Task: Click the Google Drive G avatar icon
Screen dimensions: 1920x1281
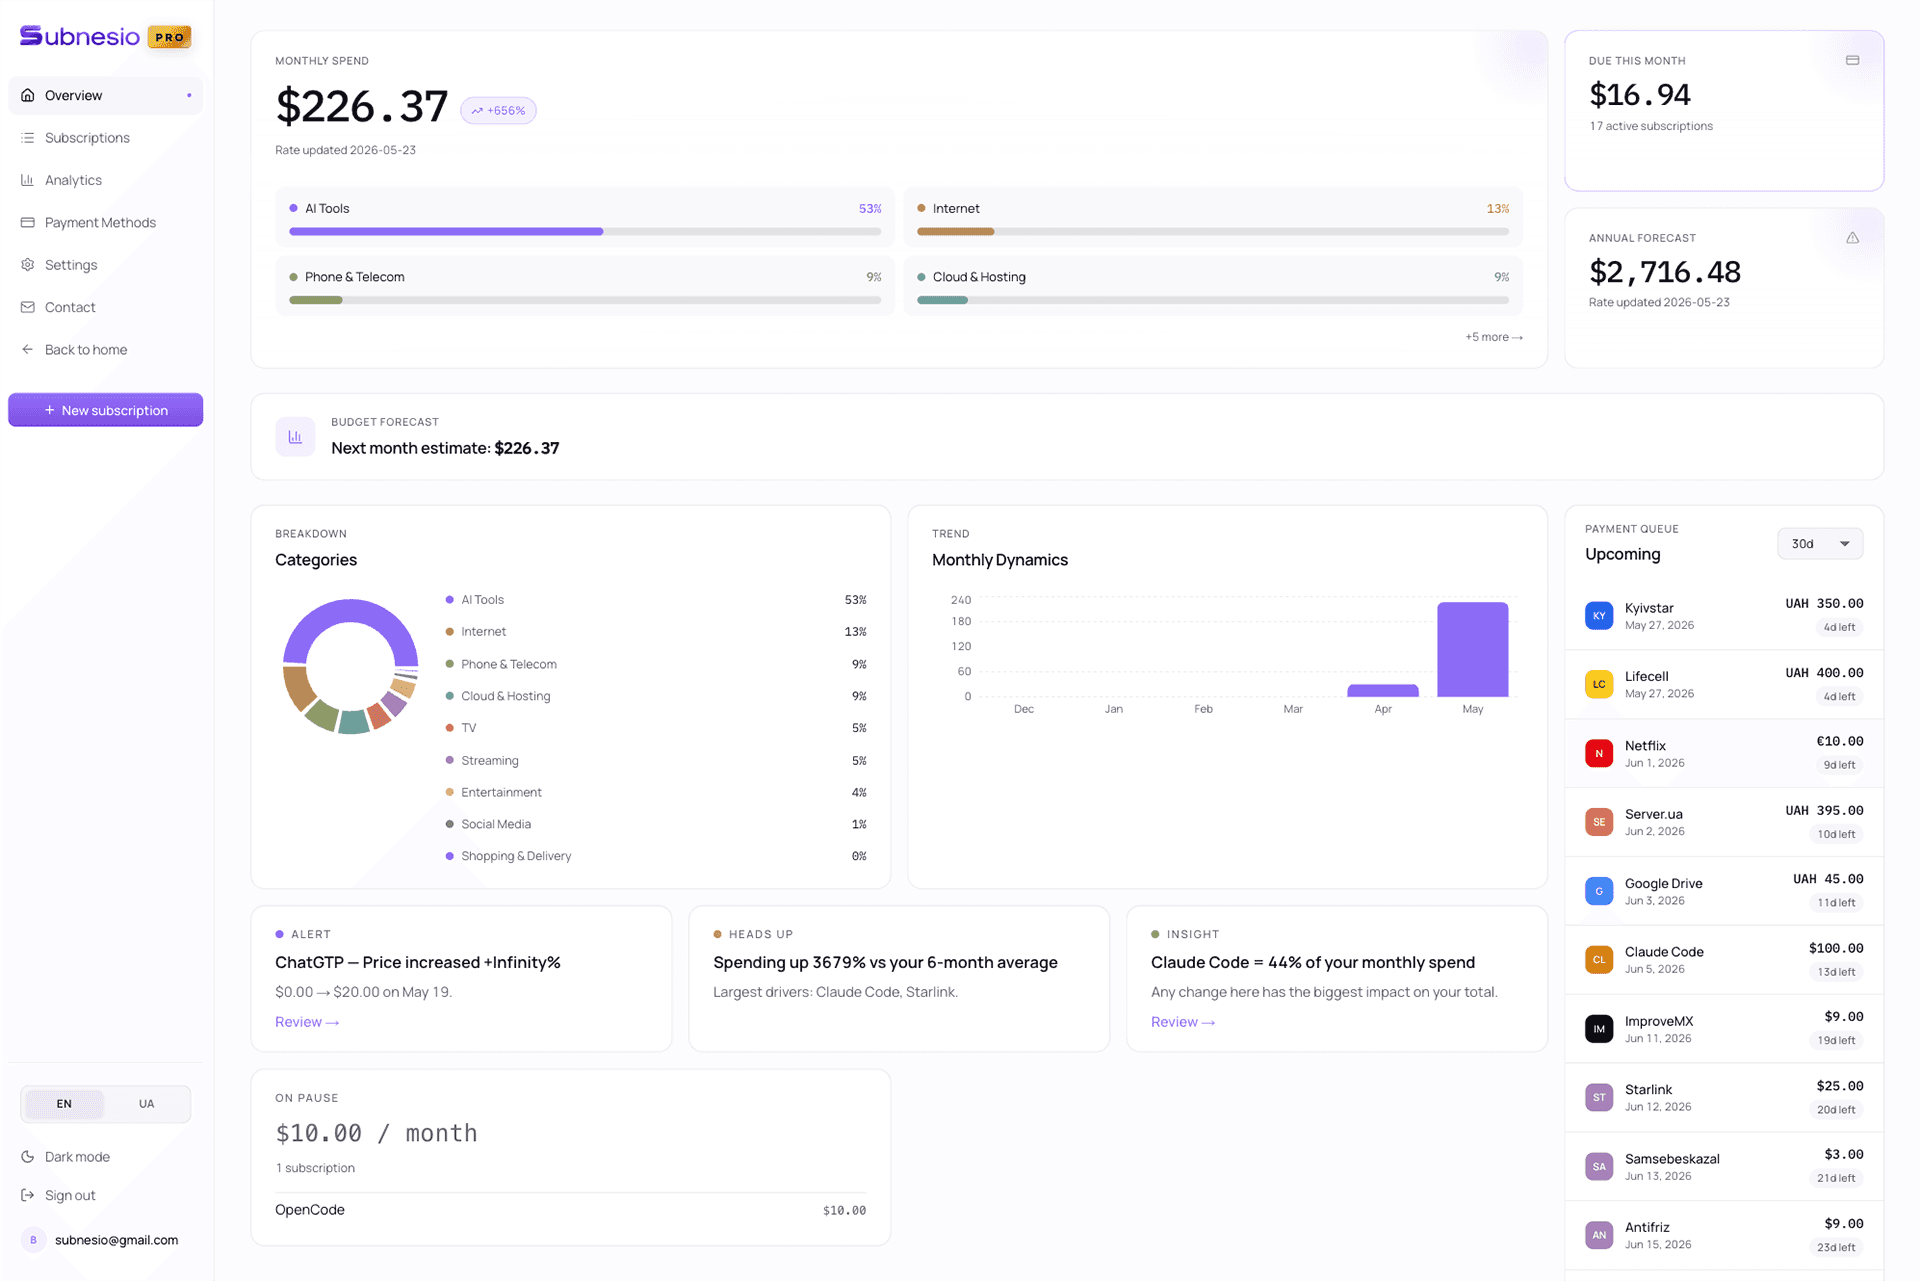Action: pos(1599,891)
